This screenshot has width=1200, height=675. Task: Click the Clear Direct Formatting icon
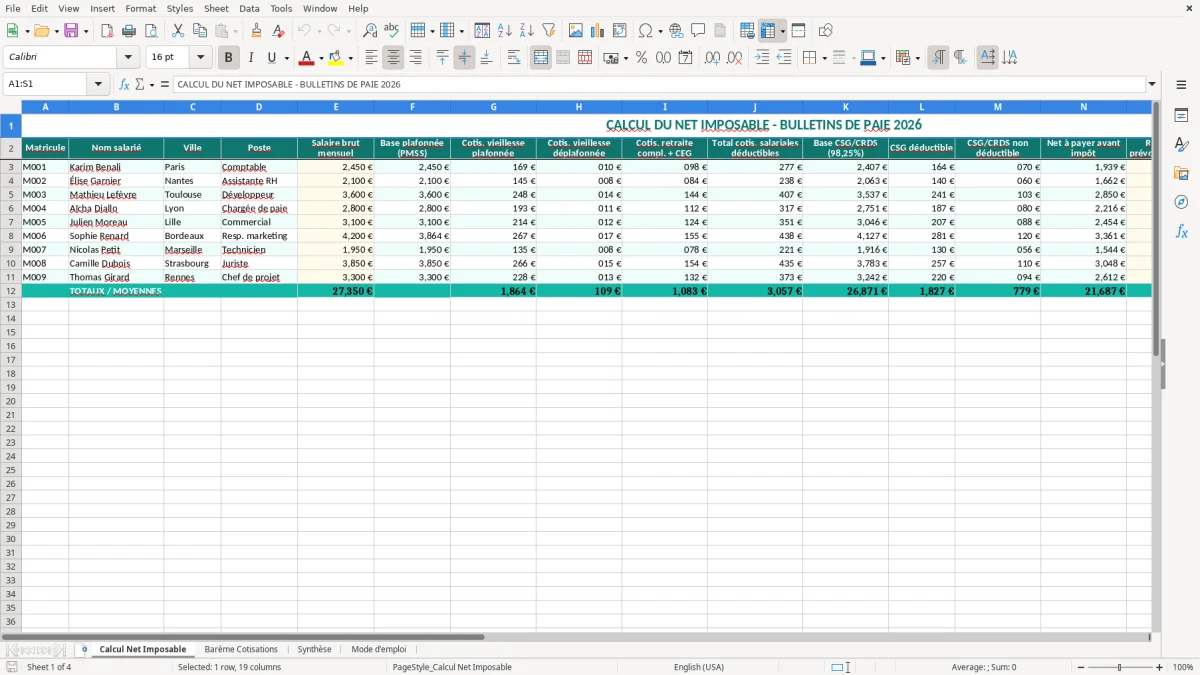point(279,31)
